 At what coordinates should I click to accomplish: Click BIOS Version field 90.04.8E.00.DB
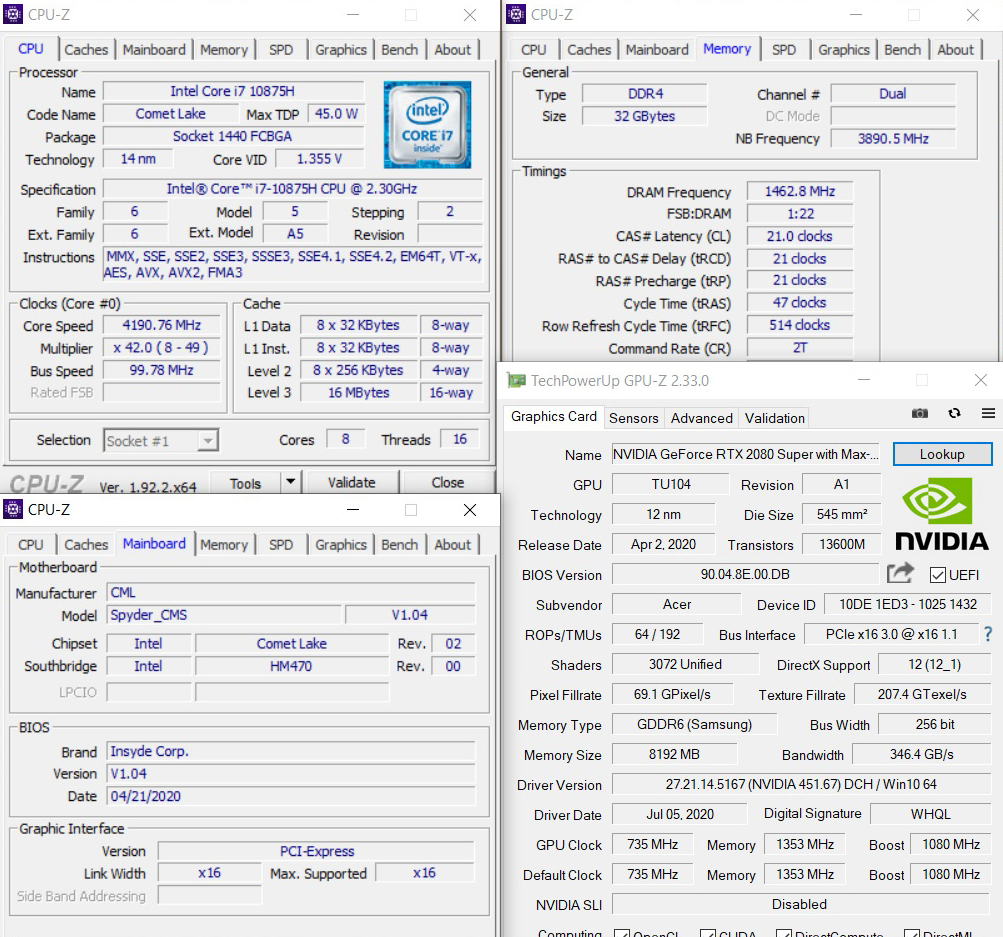pyautogui.click(x=745, y=574)
